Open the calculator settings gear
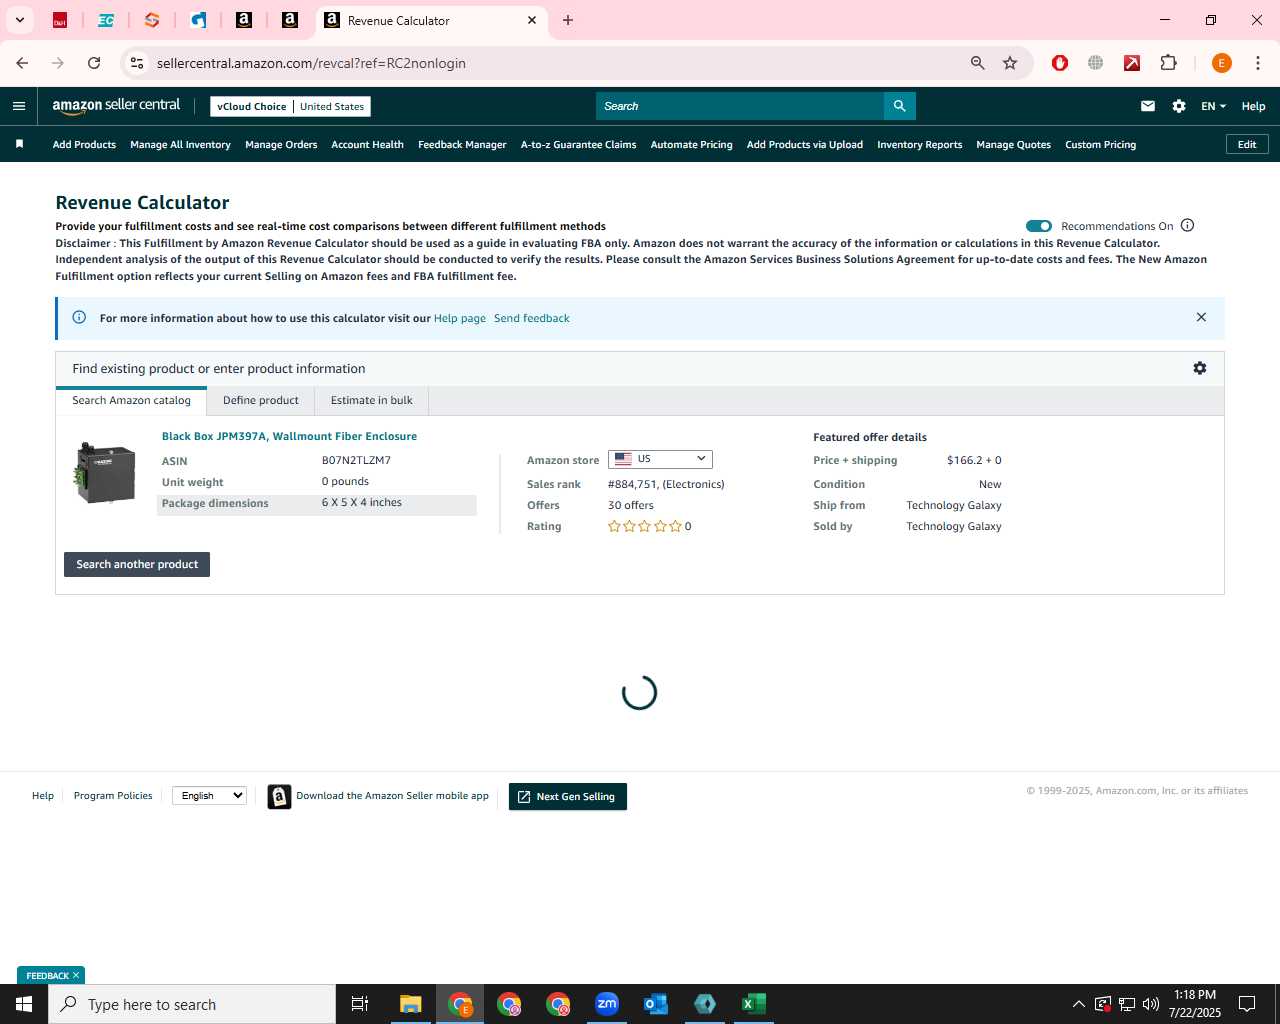This screenshot has height=1024, width=1280. [x=1200, y=368]
